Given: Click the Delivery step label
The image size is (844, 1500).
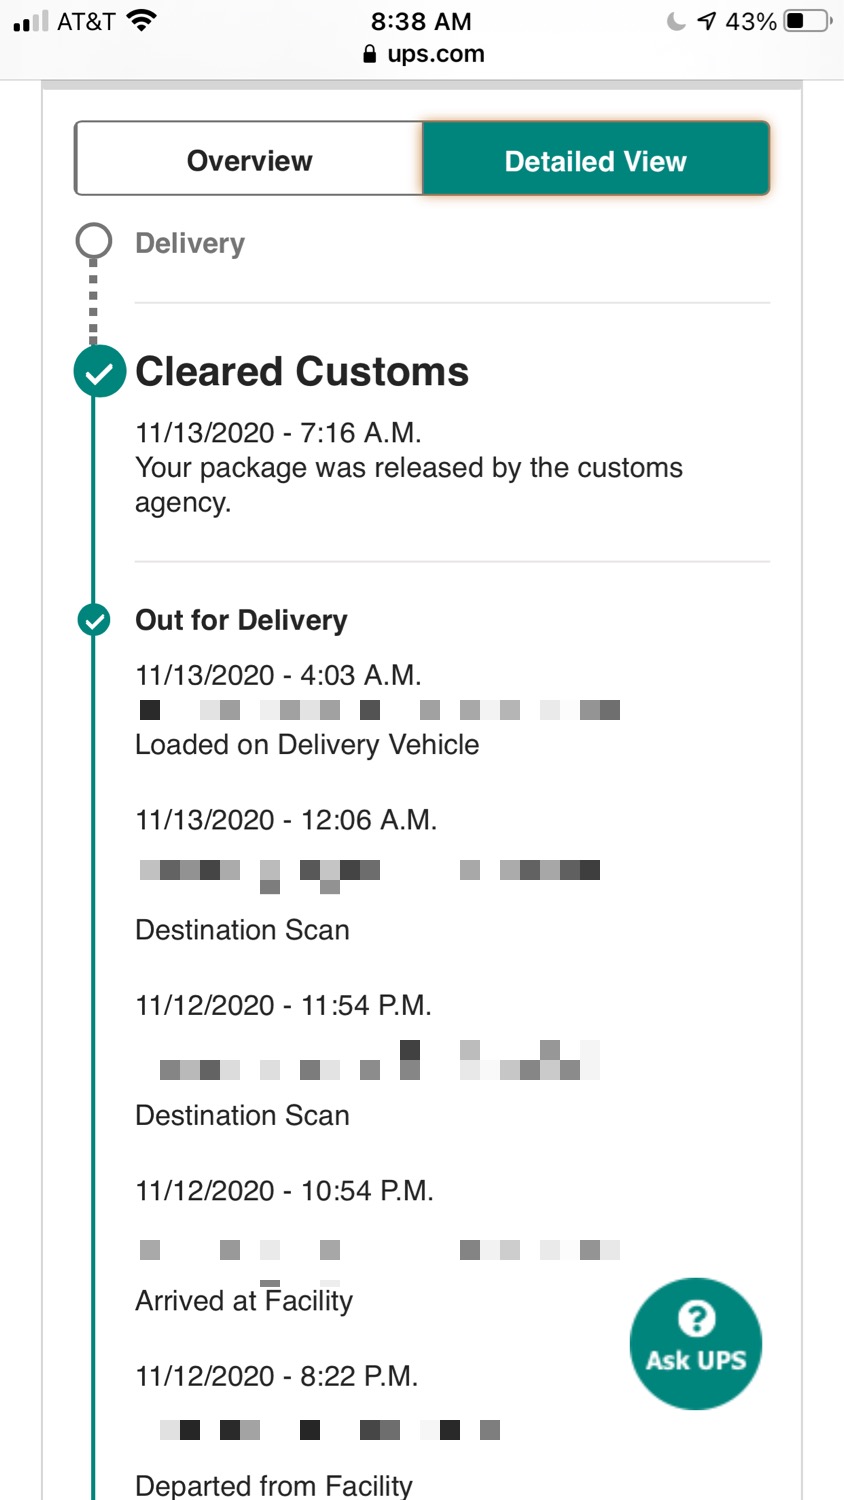Looking at the screenshot, I should [x=190, y=243].
